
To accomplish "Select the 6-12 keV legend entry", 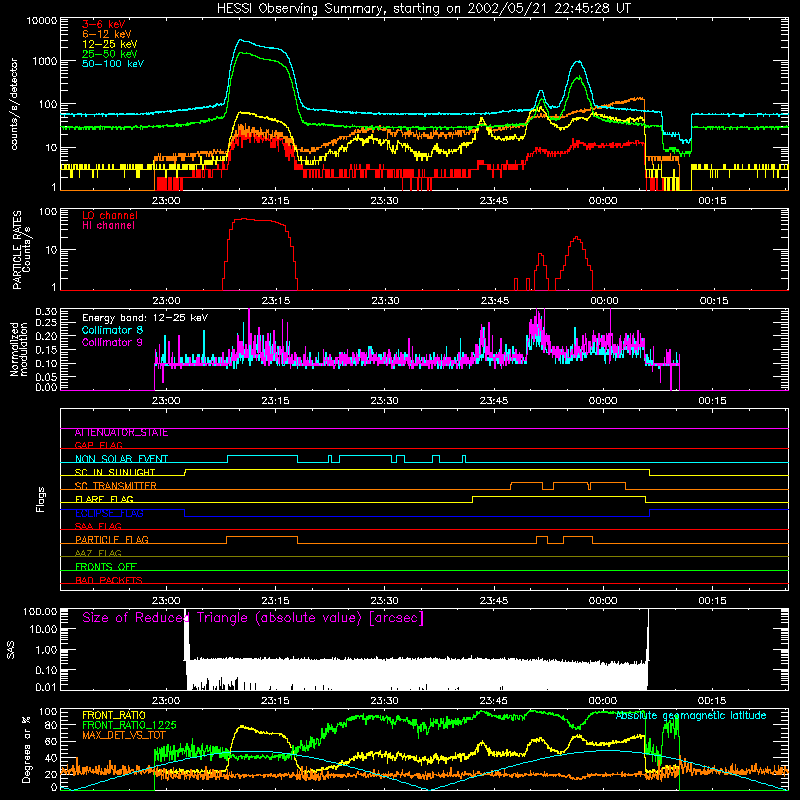I will [106, 34].
